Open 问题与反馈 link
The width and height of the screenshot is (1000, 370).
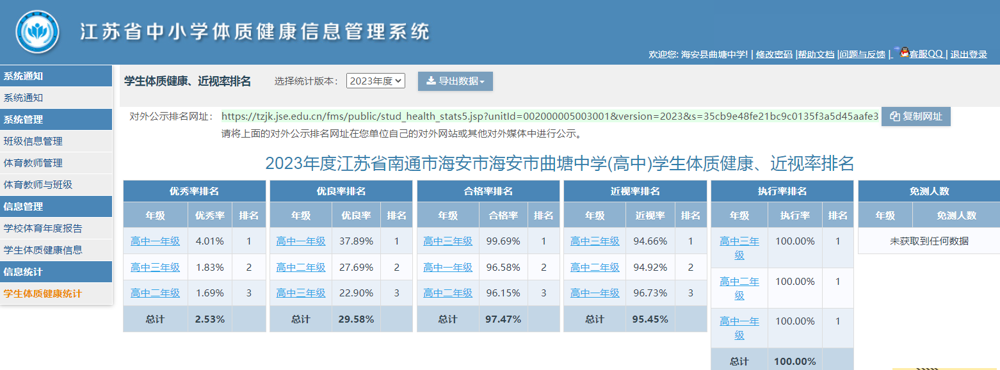coord(862,55)
